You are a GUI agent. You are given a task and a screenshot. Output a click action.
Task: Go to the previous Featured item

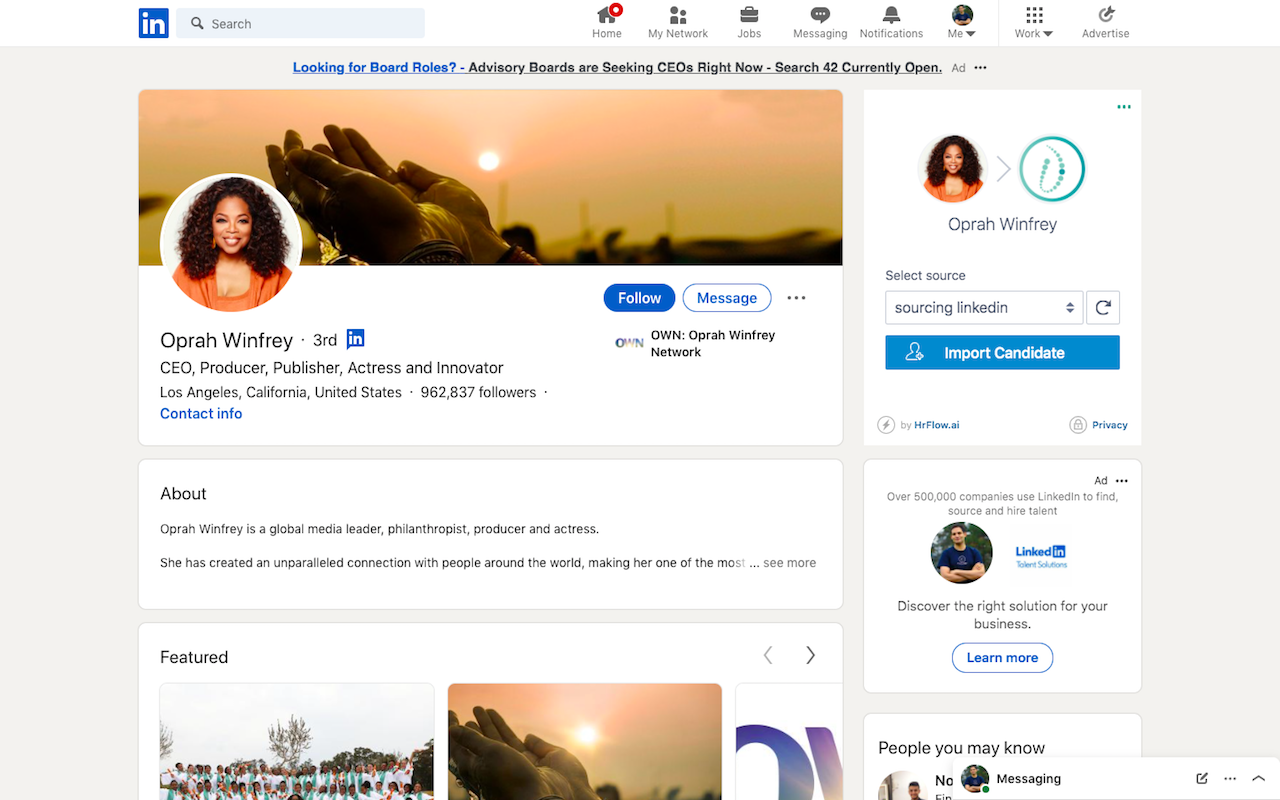tap(768, 655)
